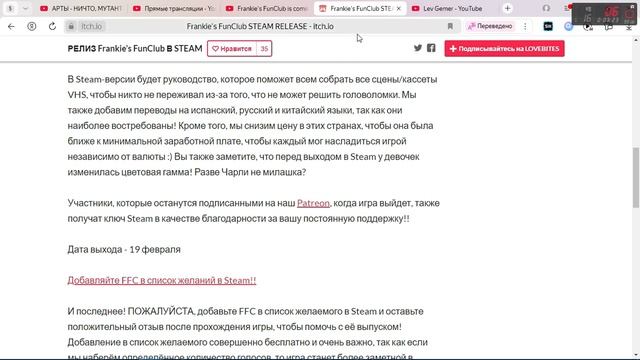Screen dimensions: 640x360
Task: Open the Patreon link in the text
Action: [313, 203]
